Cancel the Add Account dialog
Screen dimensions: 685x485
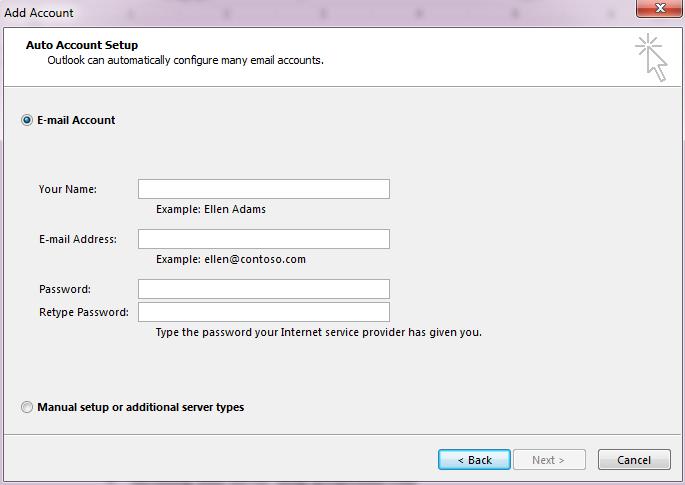(634, 460)
